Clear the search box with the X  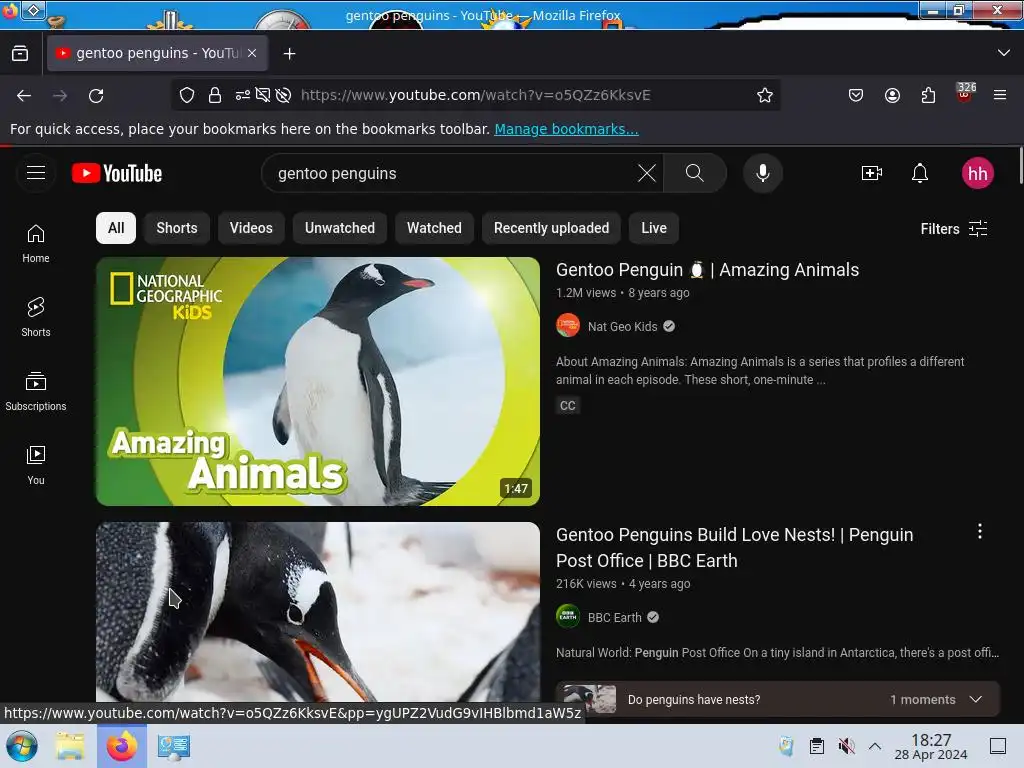click(x=647, y=173)
